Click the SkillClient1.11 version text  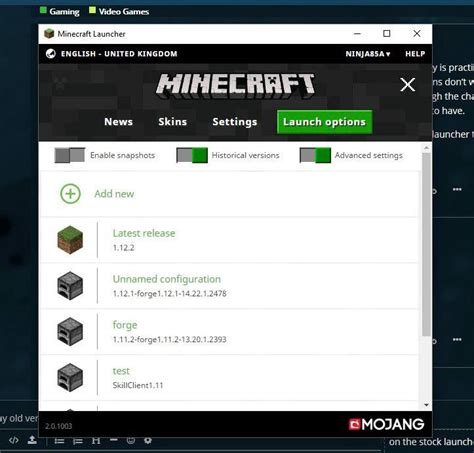click(x=138, y=385)
